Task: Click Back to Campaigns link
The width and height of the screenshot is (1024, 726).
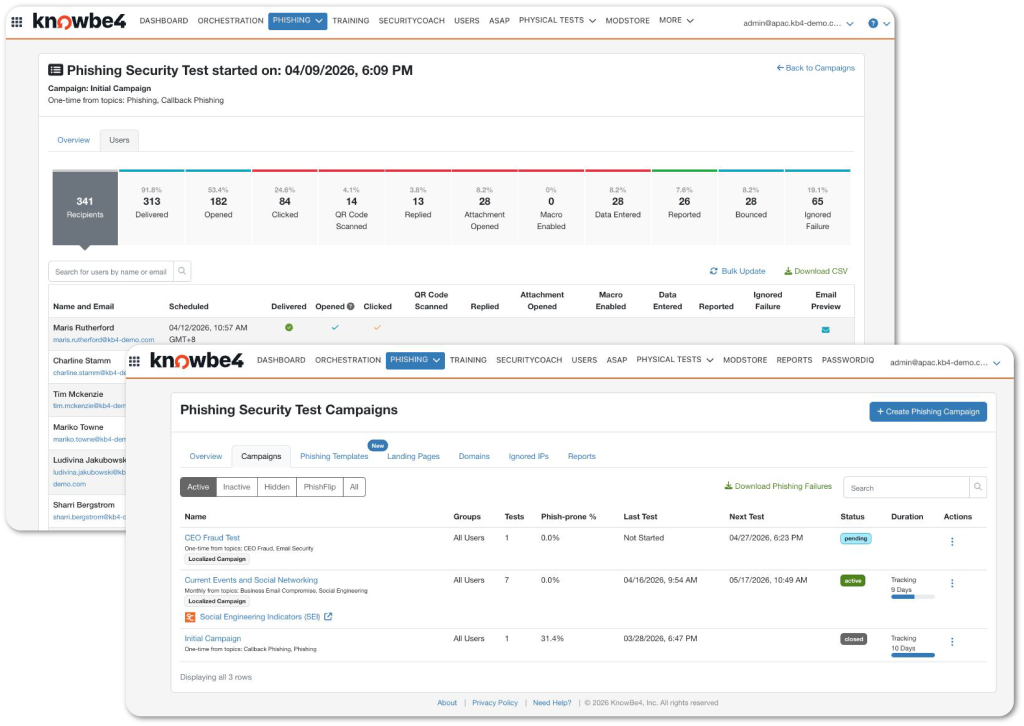Action: point(816,68)
